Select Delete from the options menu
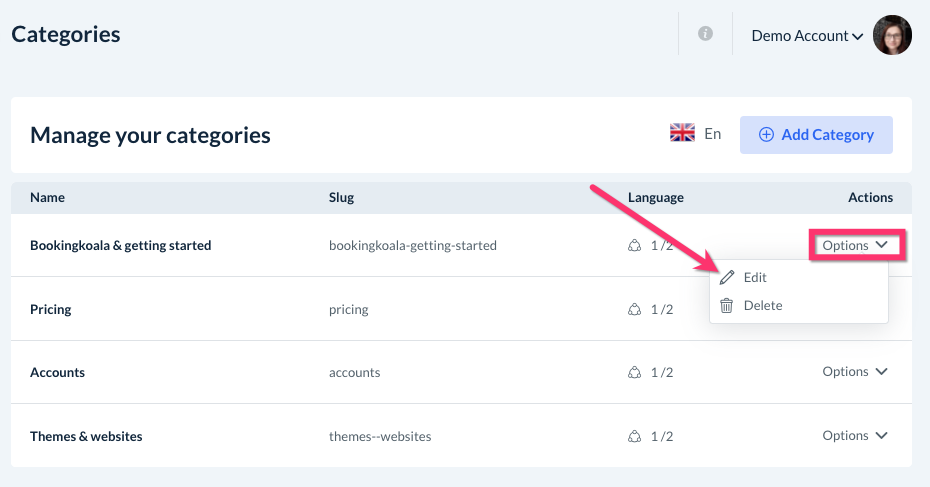Viewport: 930px width, 487px height. [x=762, y=306]
